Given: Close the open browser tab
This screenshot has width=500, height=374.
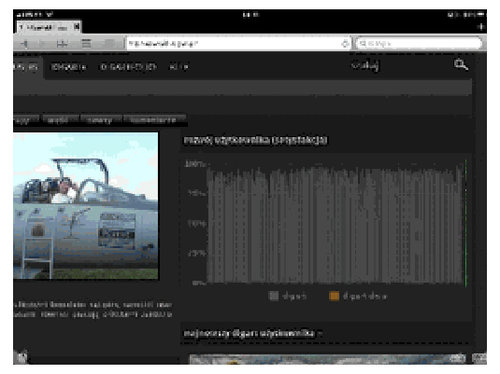Looking at the screenshot, I should tap(77, 27).
